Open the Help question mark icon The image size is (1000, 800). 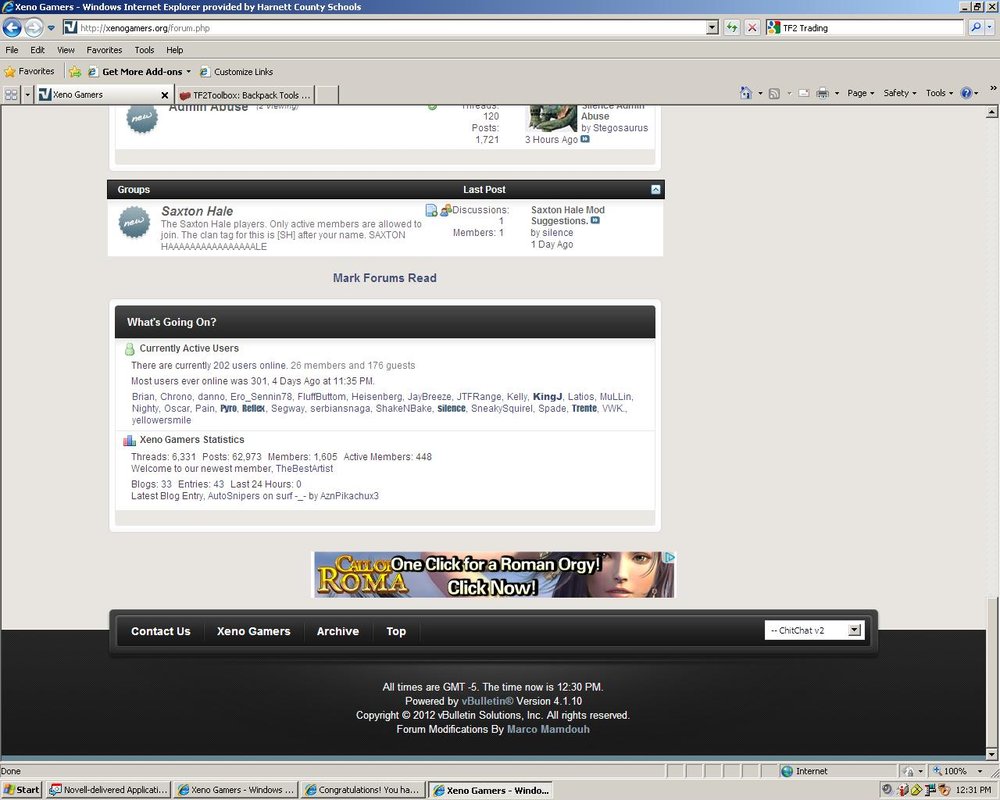966,93
